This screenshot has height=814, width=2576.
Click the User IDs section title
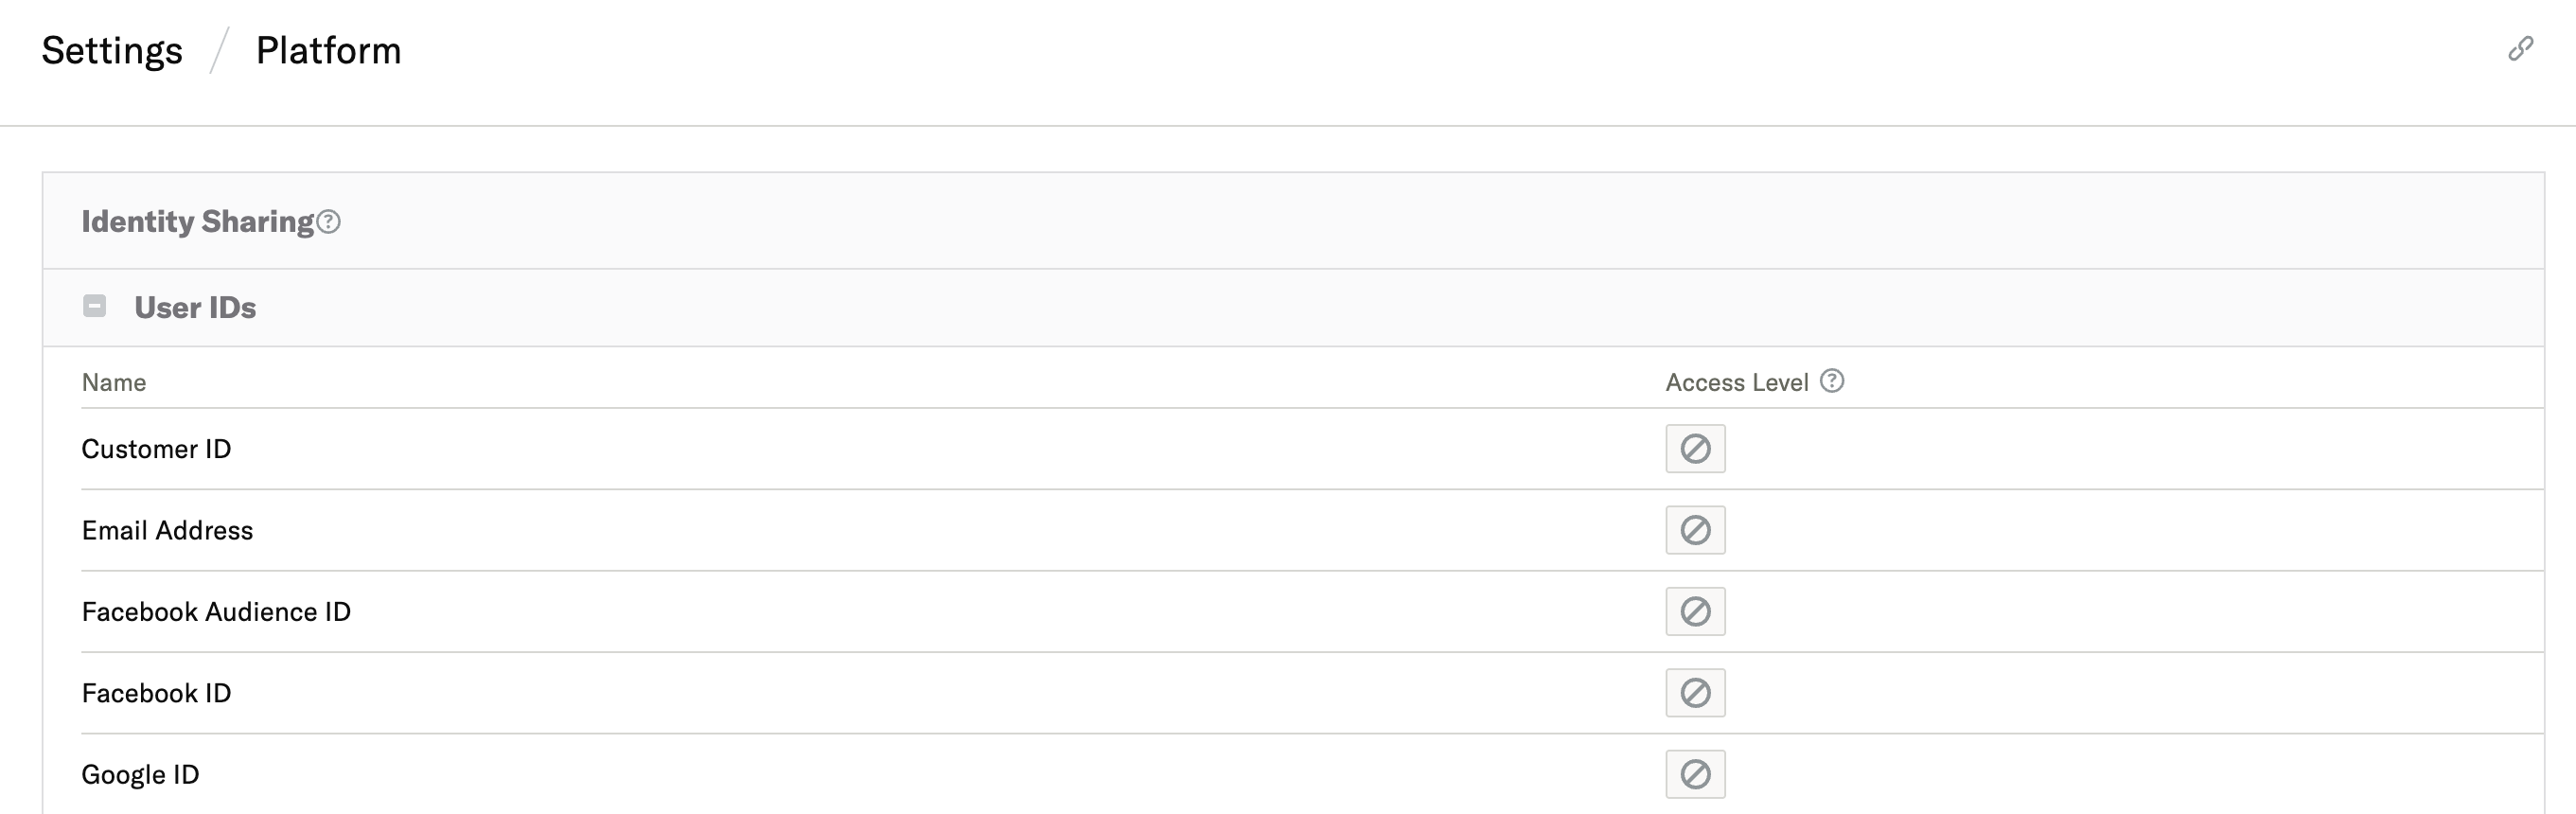(195, 307)
